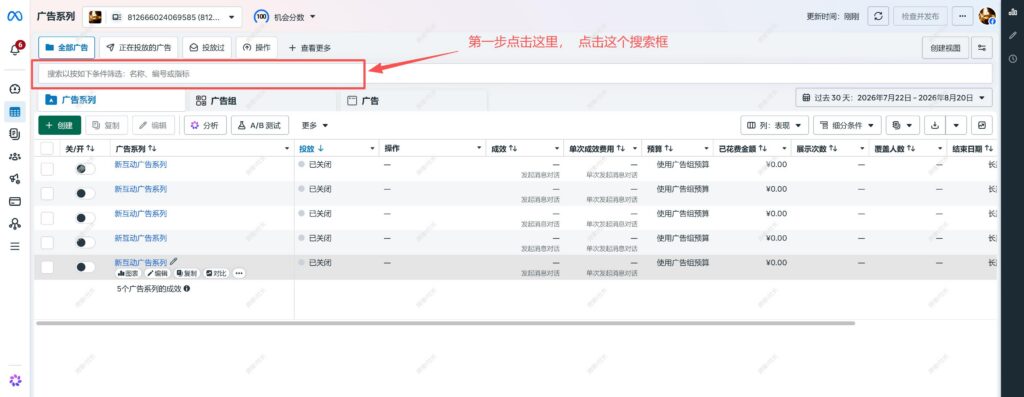The width and height of the screenshot is (1024, 397).
Task: Click the 图表 chip in highlighted row
Action: point(127,273)
